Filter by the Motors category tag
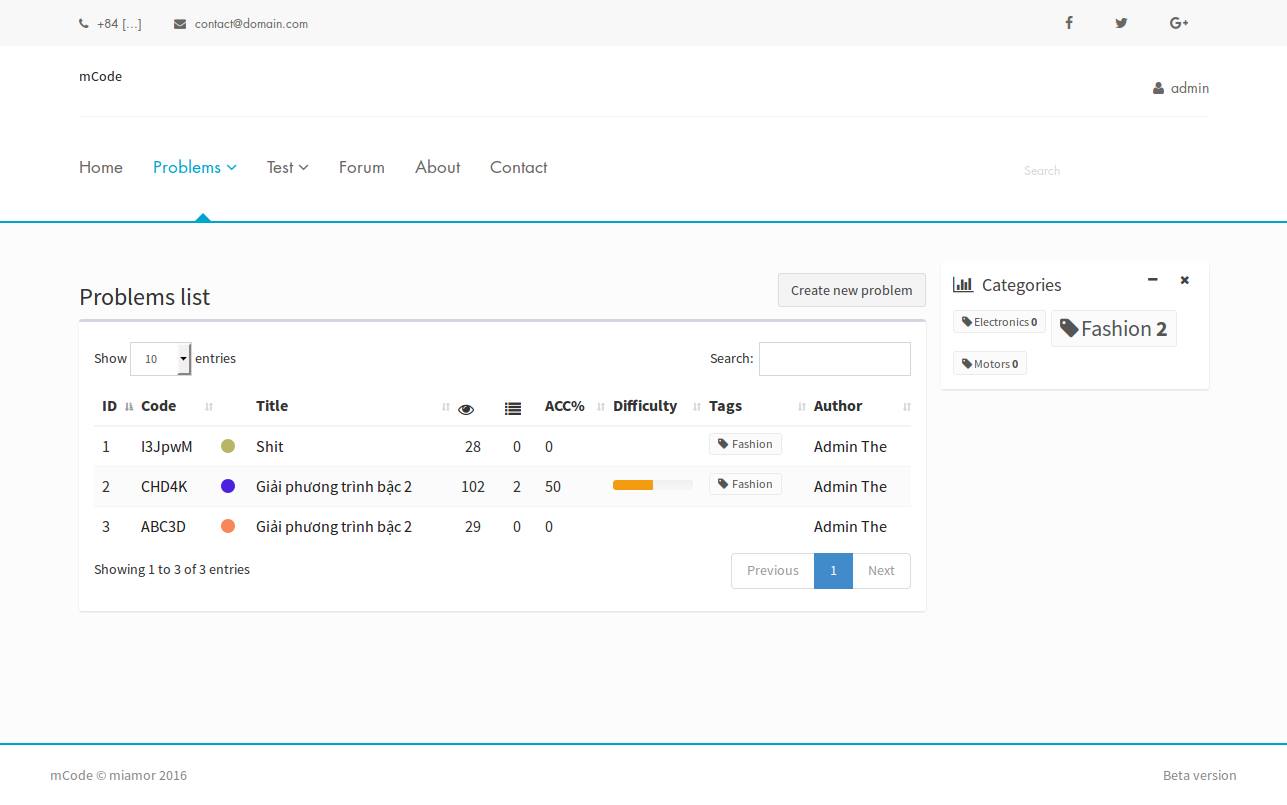Viewport: 1287px width, 805px height. [989, 364]
